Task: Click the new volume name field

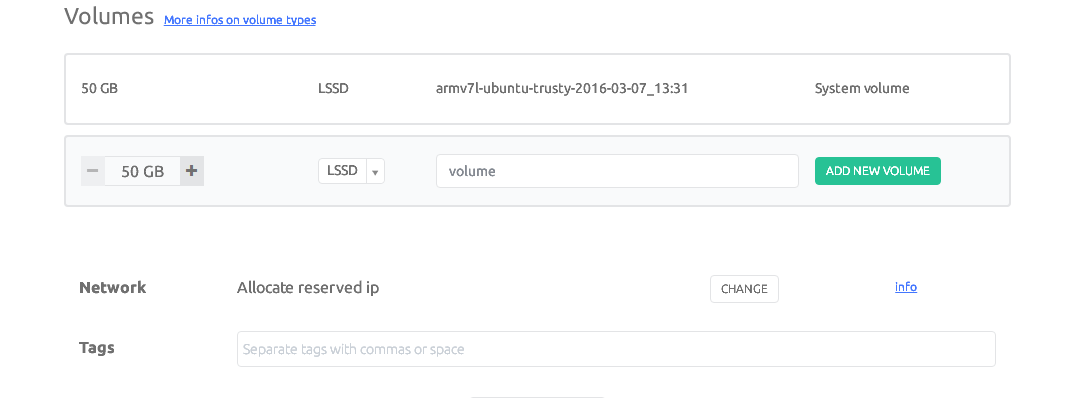Action: tap(617, 171)
